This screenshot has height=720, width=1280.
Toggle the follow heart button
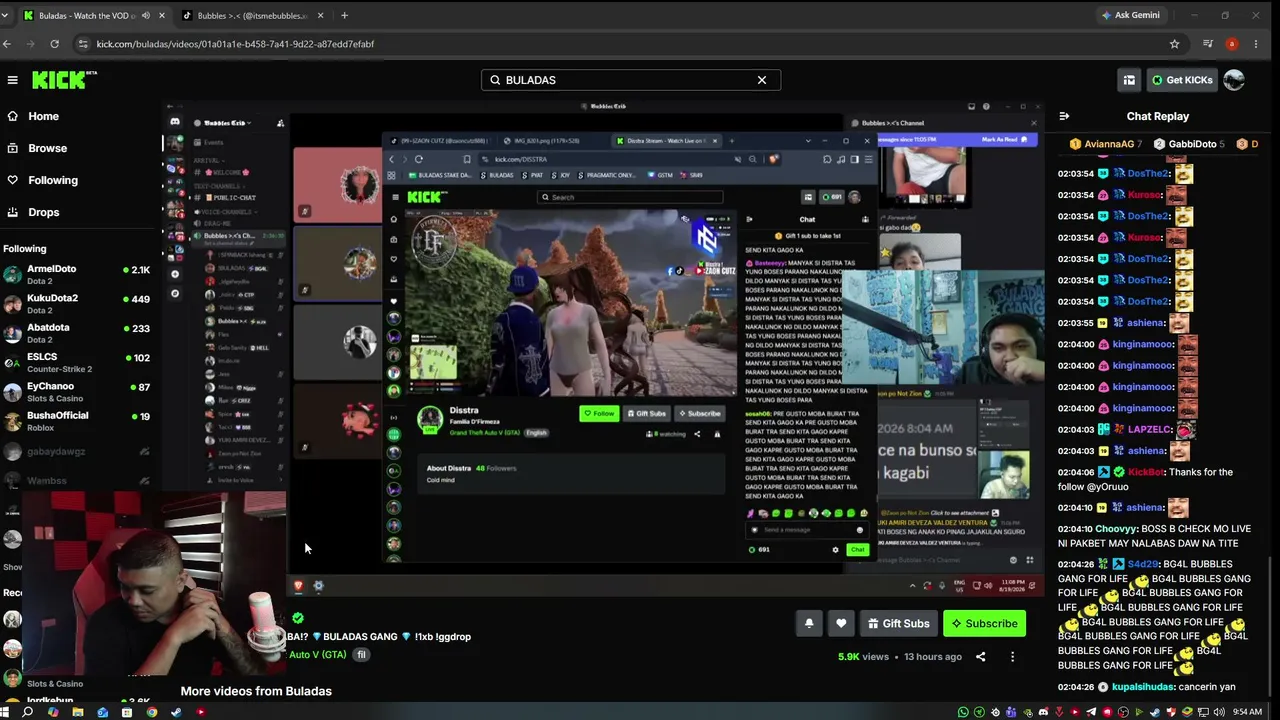point(841,623)
